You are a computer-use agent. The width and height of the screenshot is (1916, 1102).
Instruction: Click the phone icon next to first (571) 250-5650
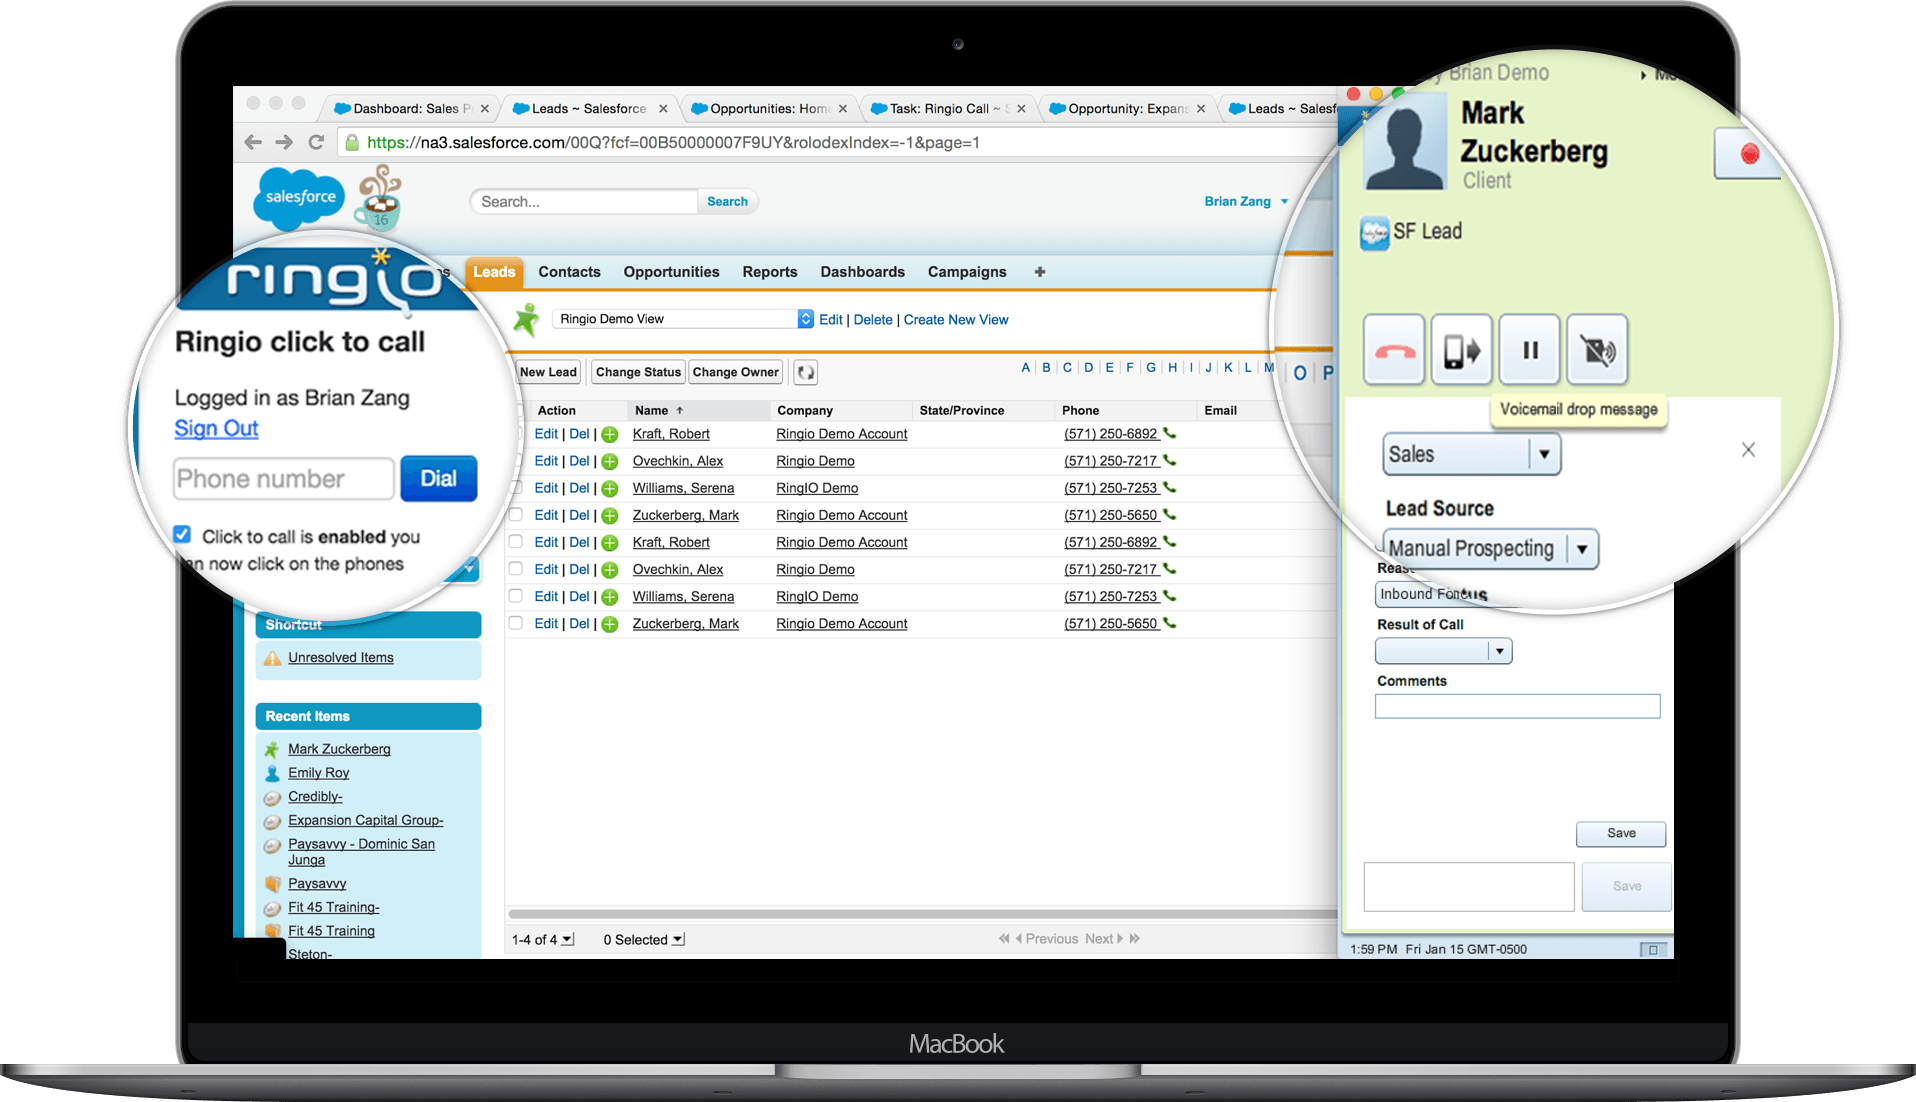[x=1169, y=514]
